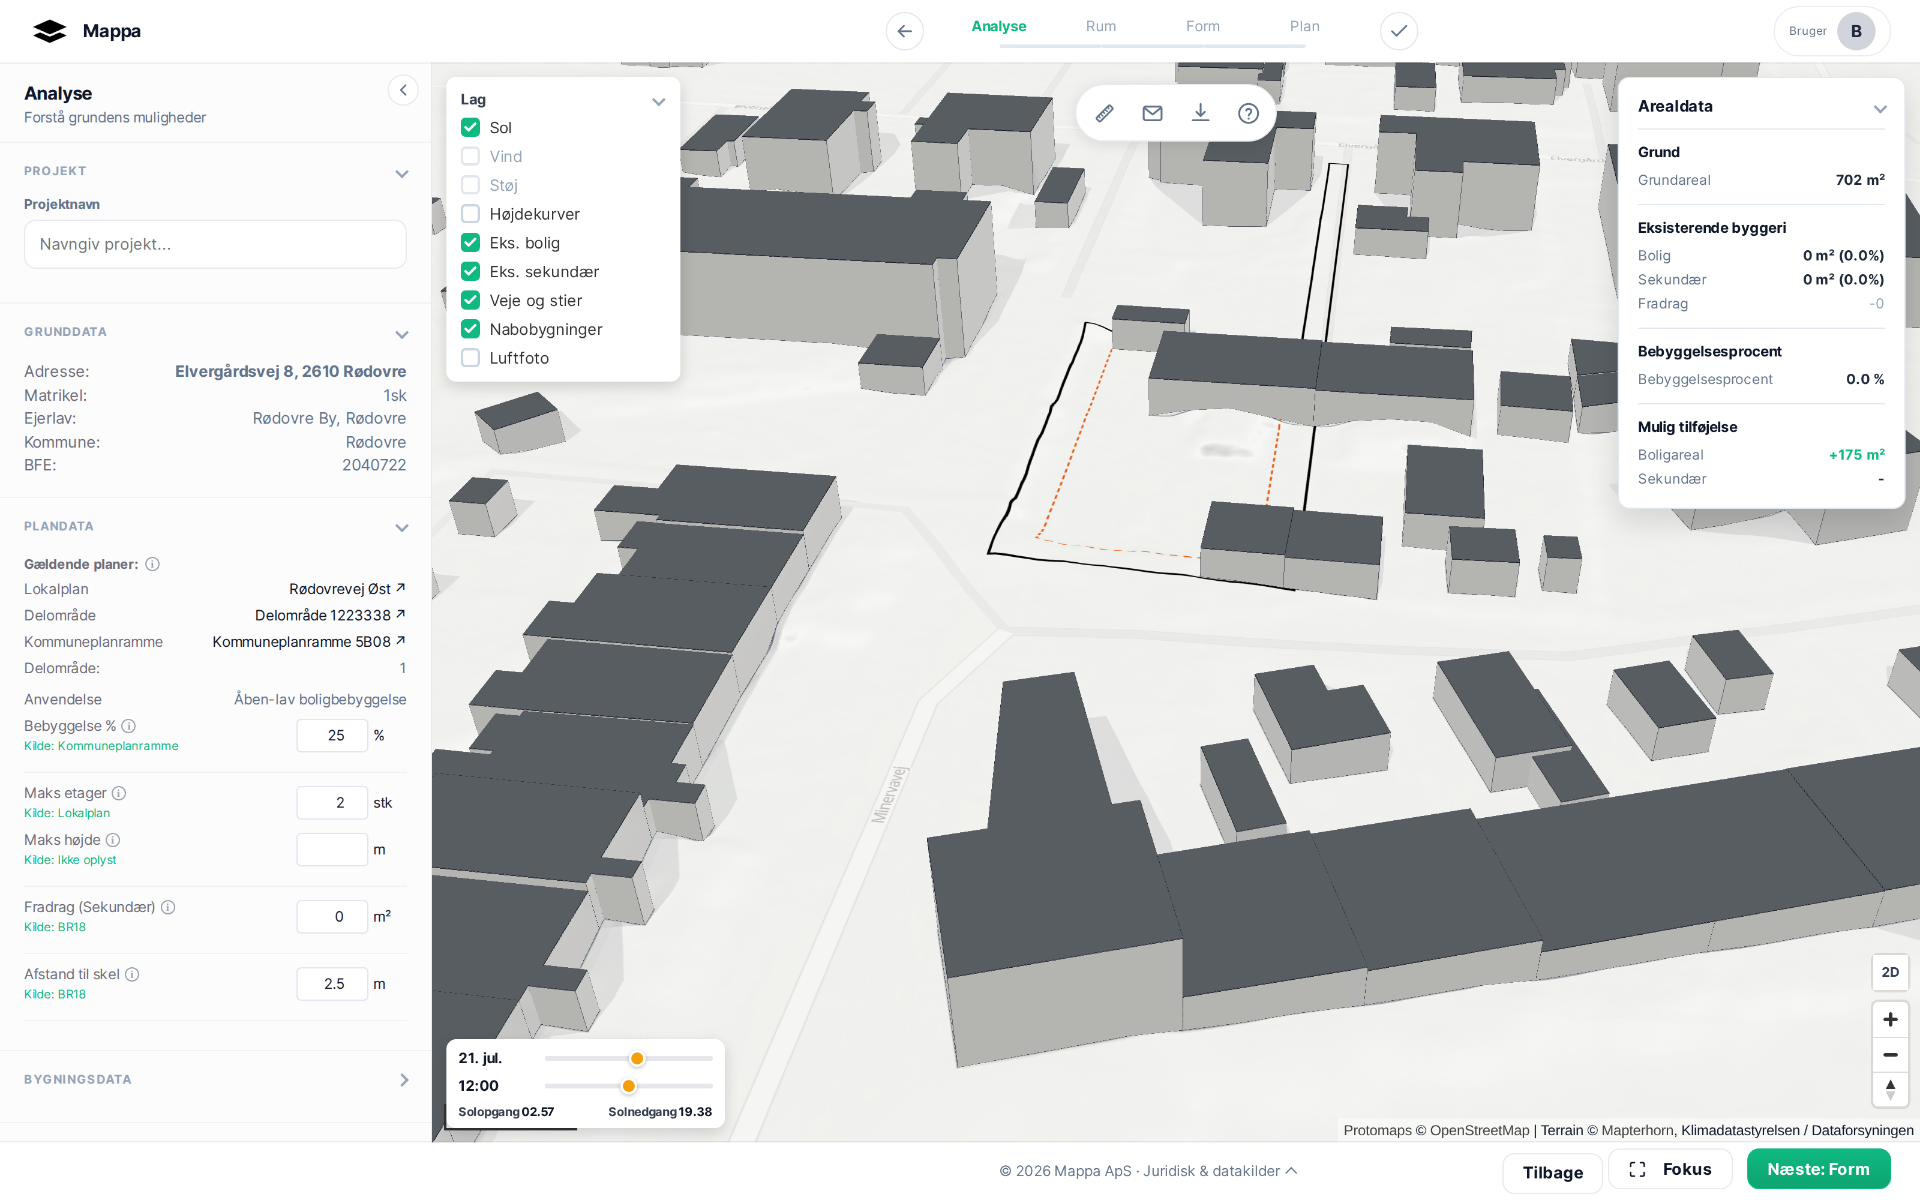Enable the Støj layer
Image resolution: width=1920 pixels, height=1200 pixels.
470,185
